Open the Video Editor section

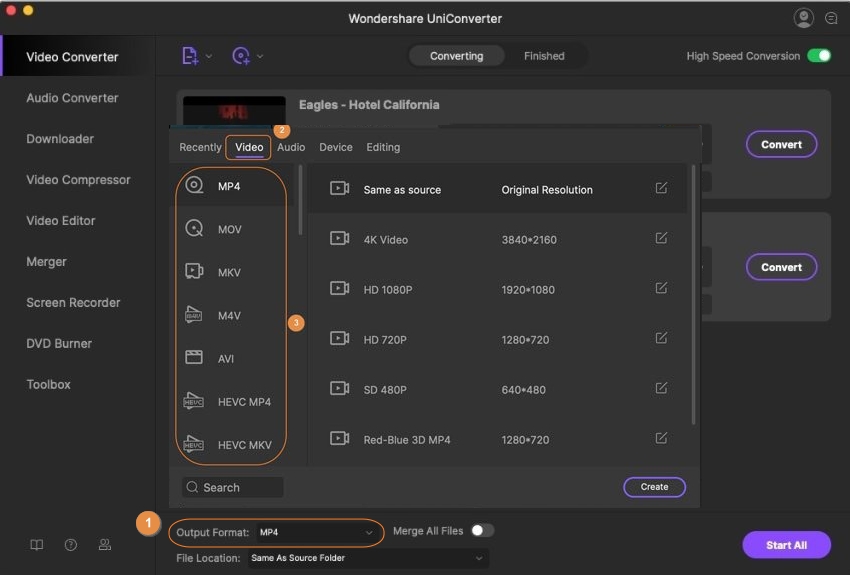click(x=61, y=221)
